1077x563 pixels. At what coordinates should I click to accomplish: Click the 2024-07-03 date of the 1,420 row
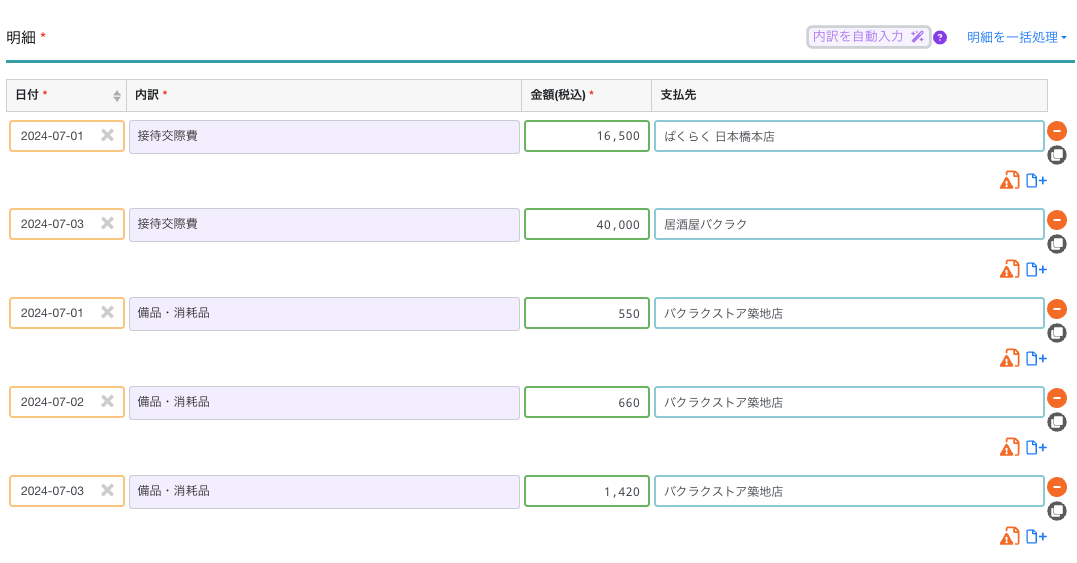tap(53, 491)
